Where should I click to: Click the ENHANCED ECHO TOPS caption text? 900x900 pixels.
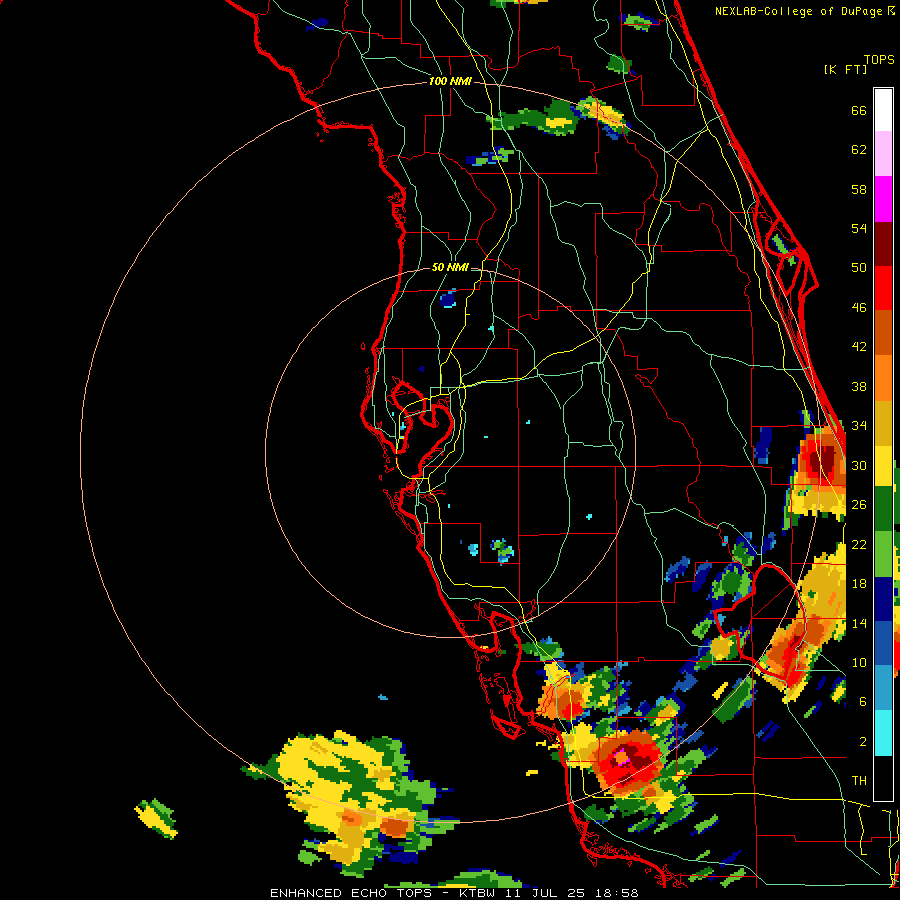tap(351, 893)
